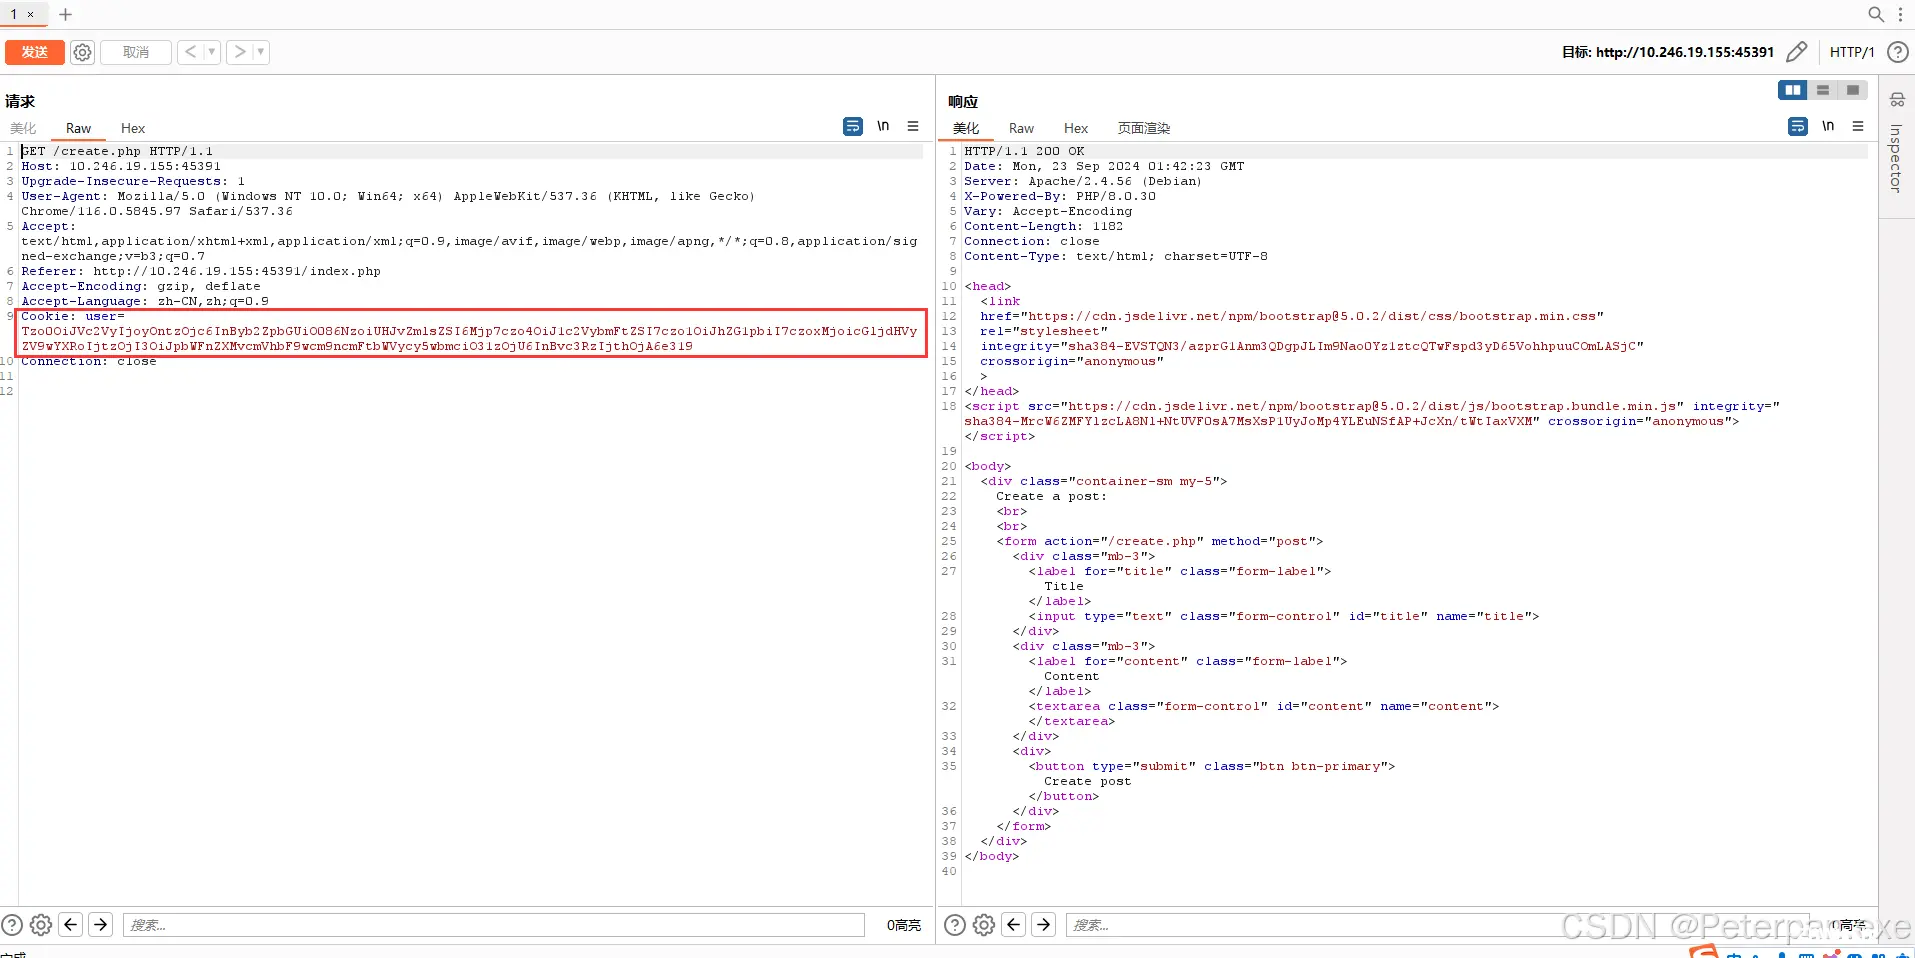Open the response 页面渲染 render tab
This screenshot has width=1915, height=958.
1144,128
